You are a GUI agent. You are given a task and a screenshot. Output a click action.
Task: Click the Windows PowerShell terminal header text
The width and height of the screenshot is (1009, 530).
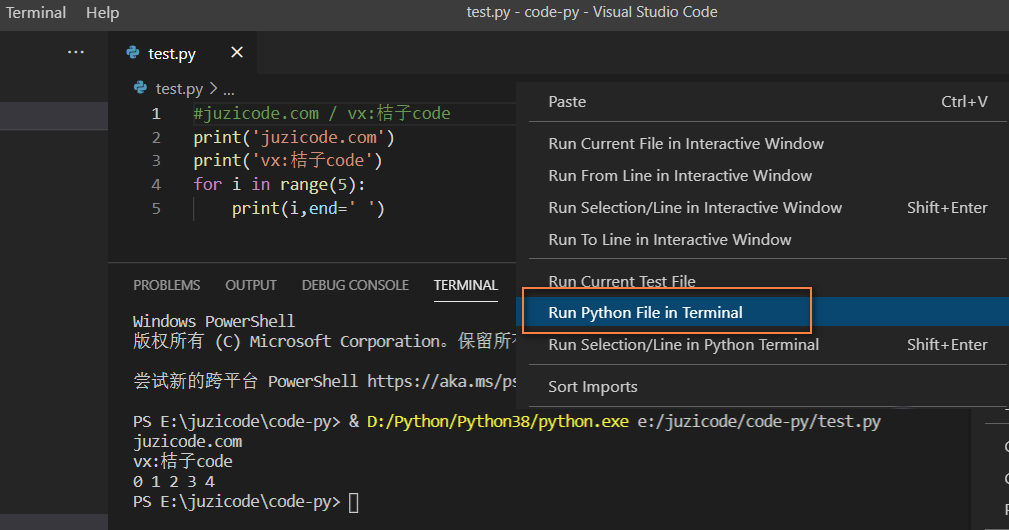[214, 321]
